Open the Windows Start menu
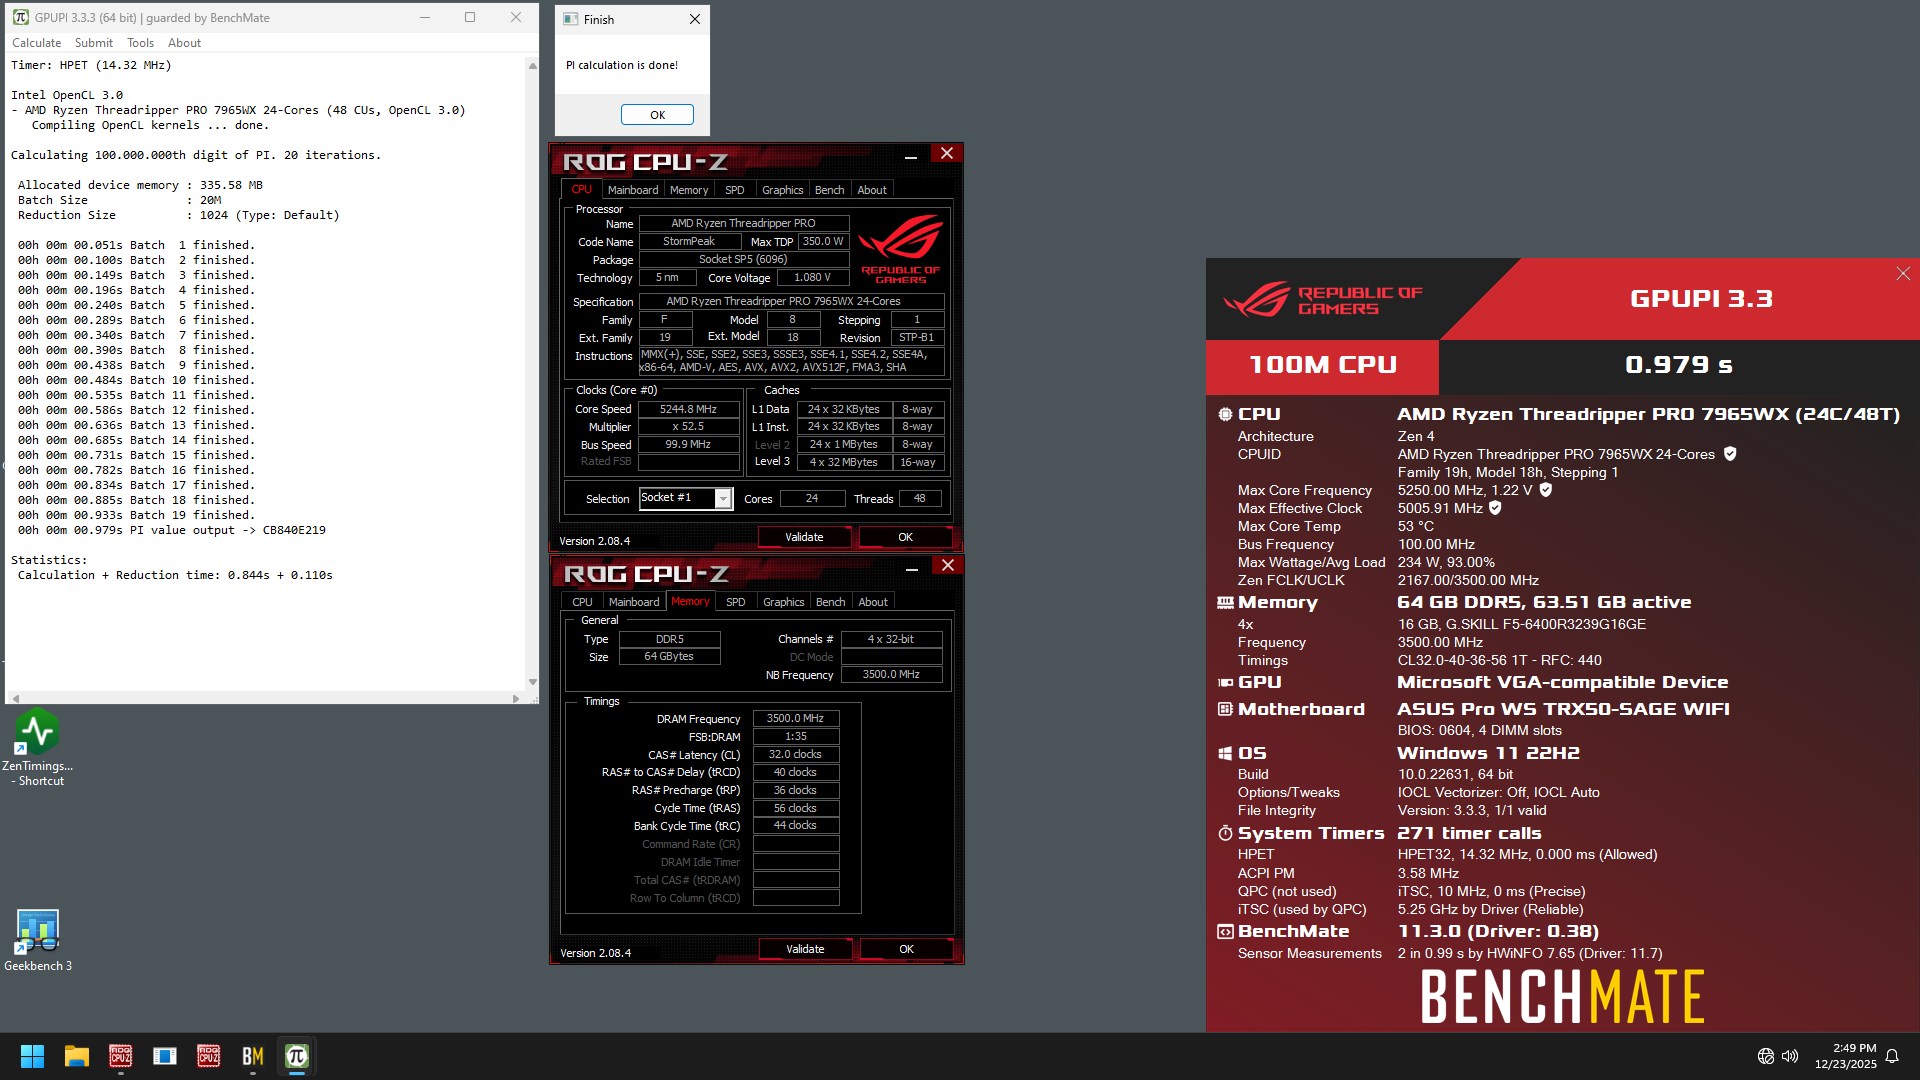1920x1080 pixels. pyautogui.click(x=32, y=1056)
